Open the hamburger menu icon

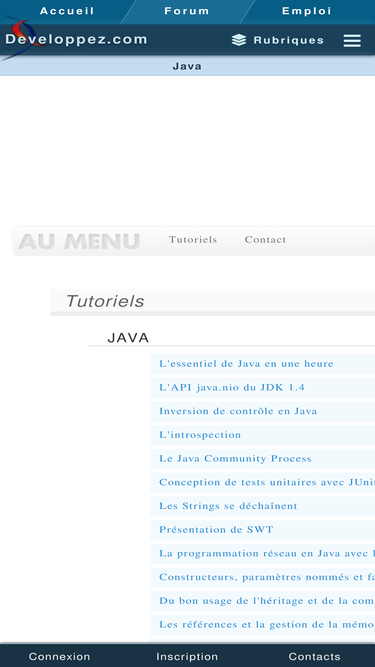pos(352,40)
